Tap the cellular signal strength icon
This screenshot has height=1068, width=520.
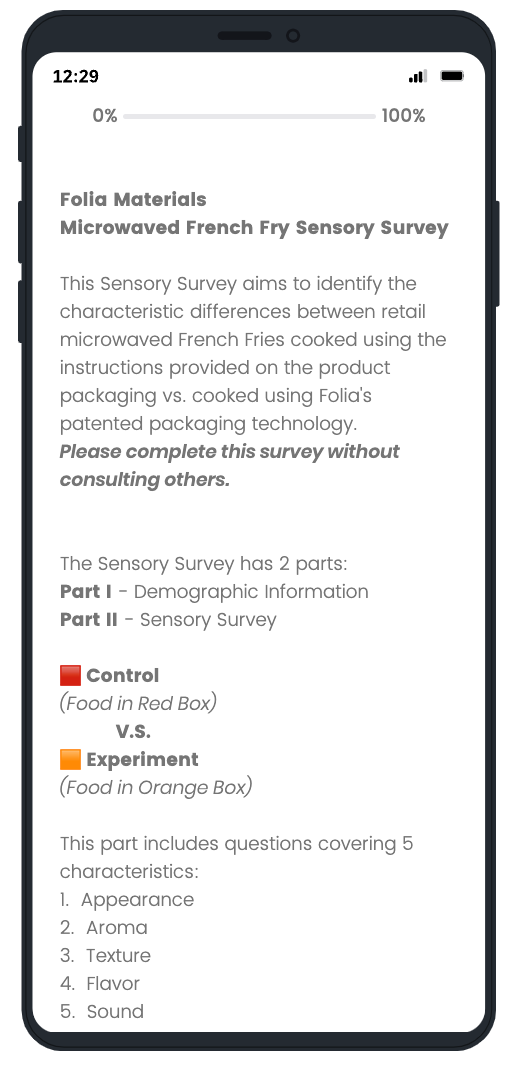tap(418, 76)
